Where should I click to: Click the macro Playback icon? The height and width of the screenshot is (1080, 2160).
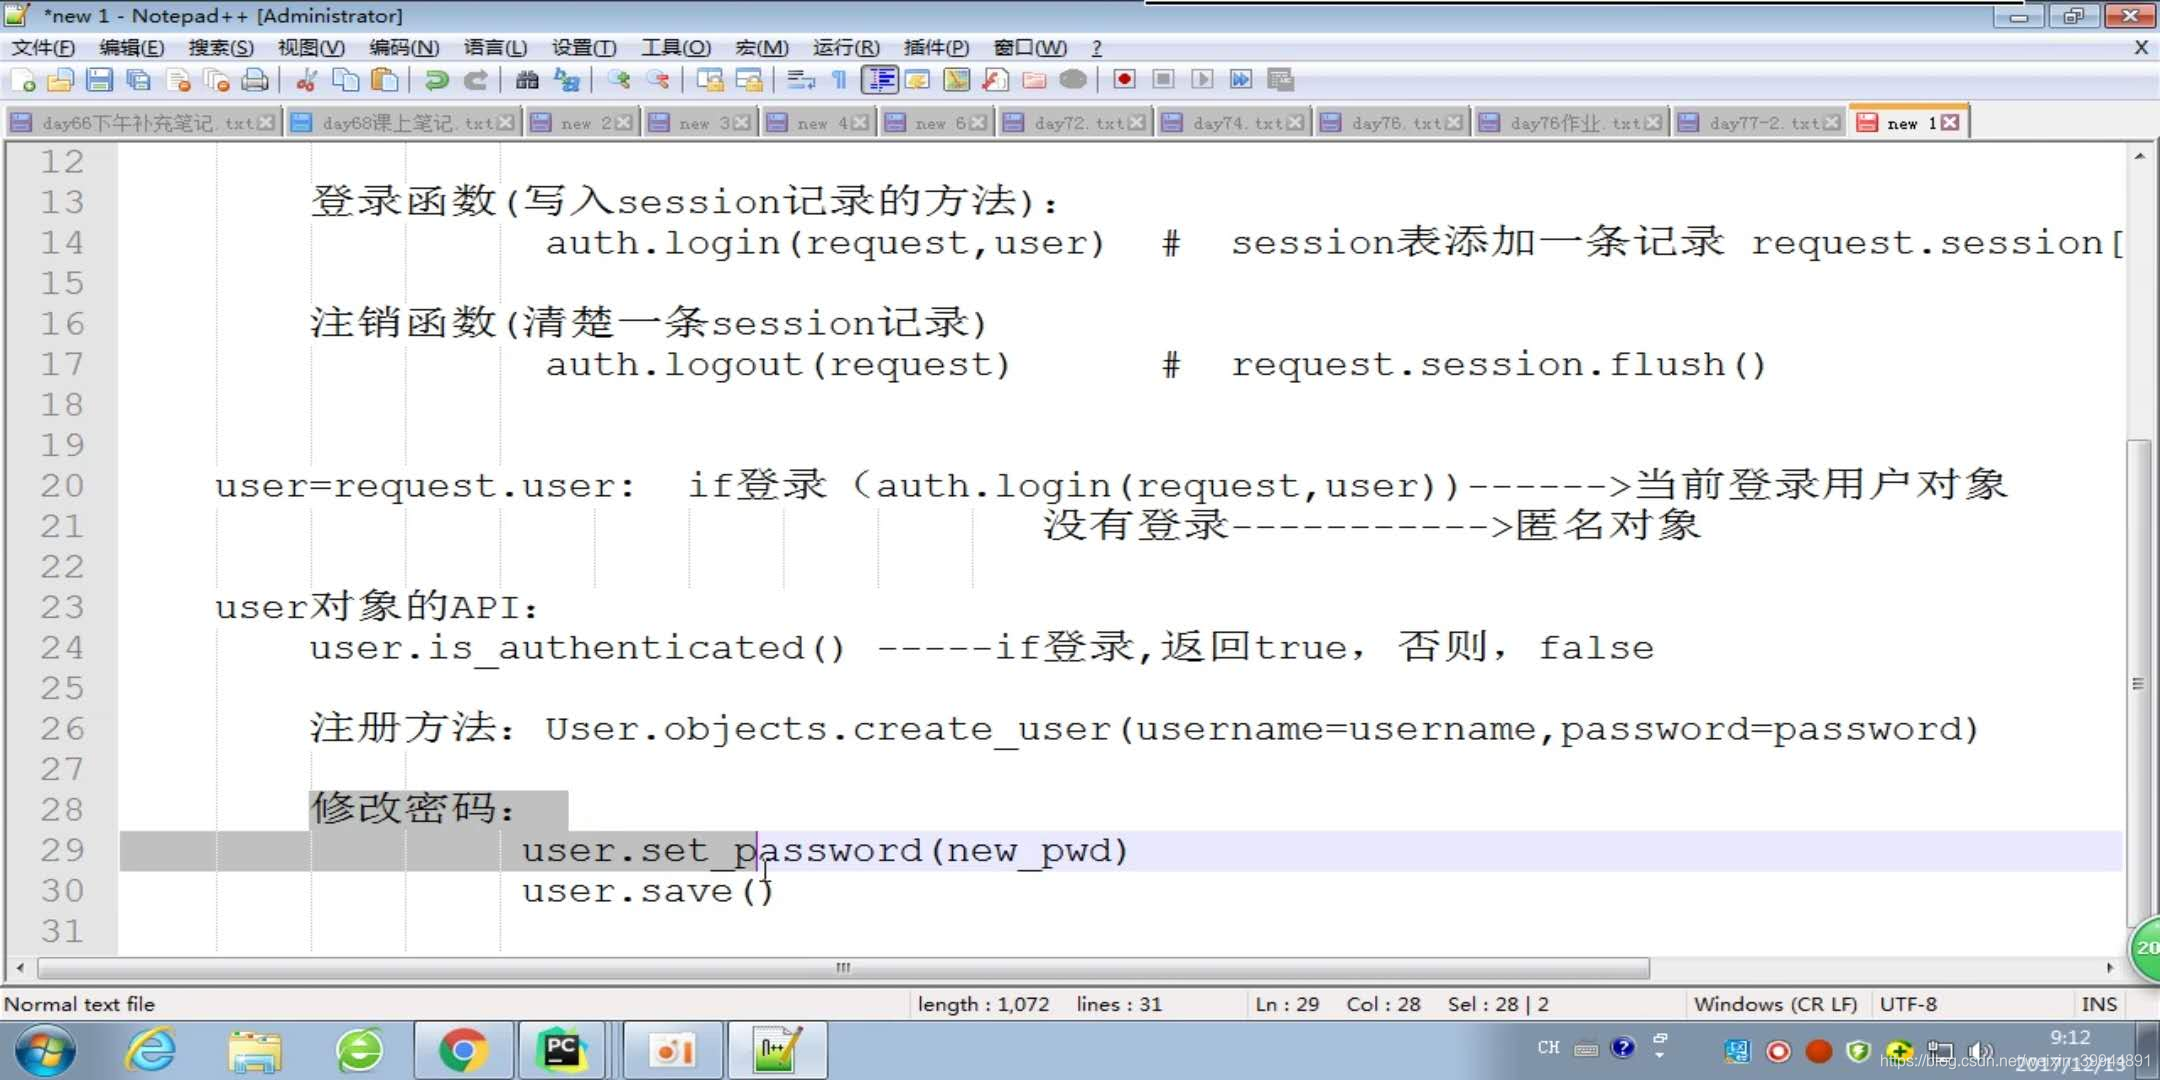click(1202, 80)
